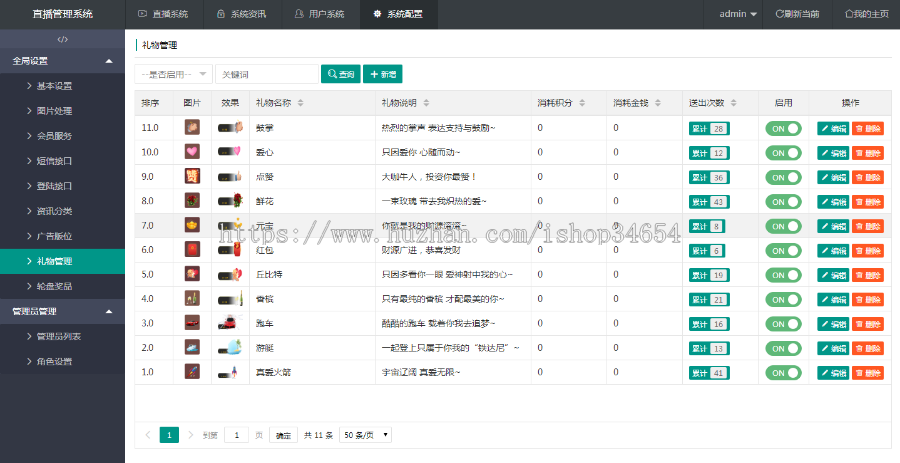Sort by 消耗金钱 column arrows
Screen dimensions: 900x463
(x=658, y=103)
